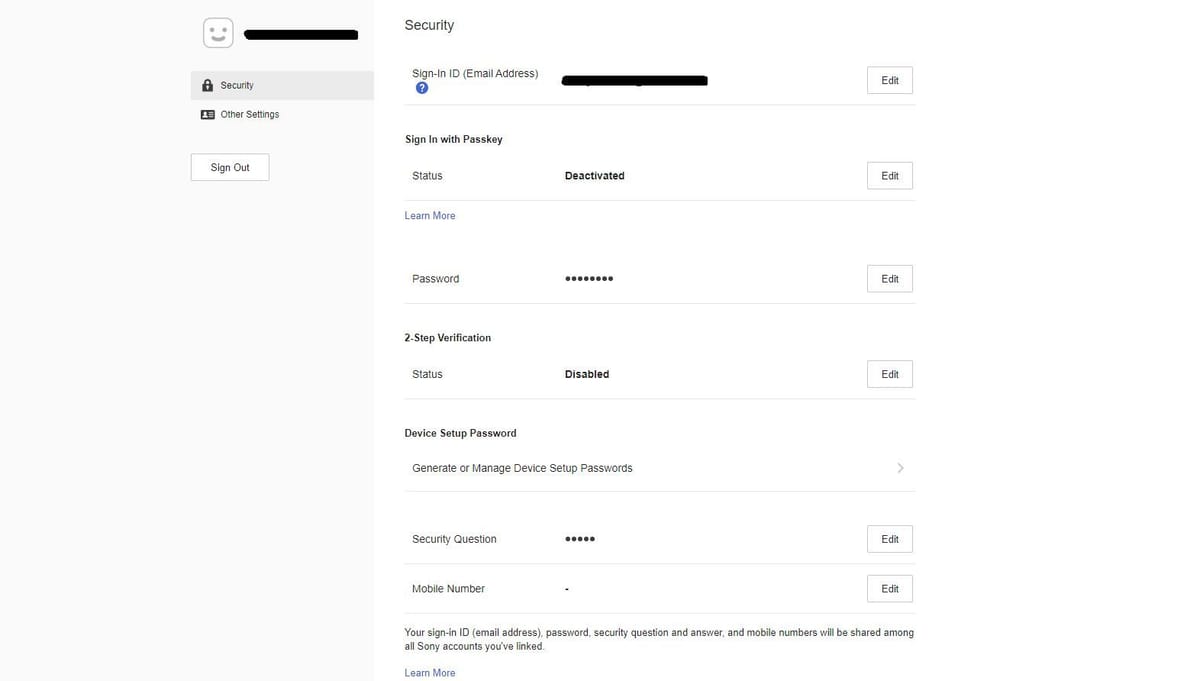Screen dimensions: 1200x681
Task: Click Sign Out of the account
Action: [229, 166]
